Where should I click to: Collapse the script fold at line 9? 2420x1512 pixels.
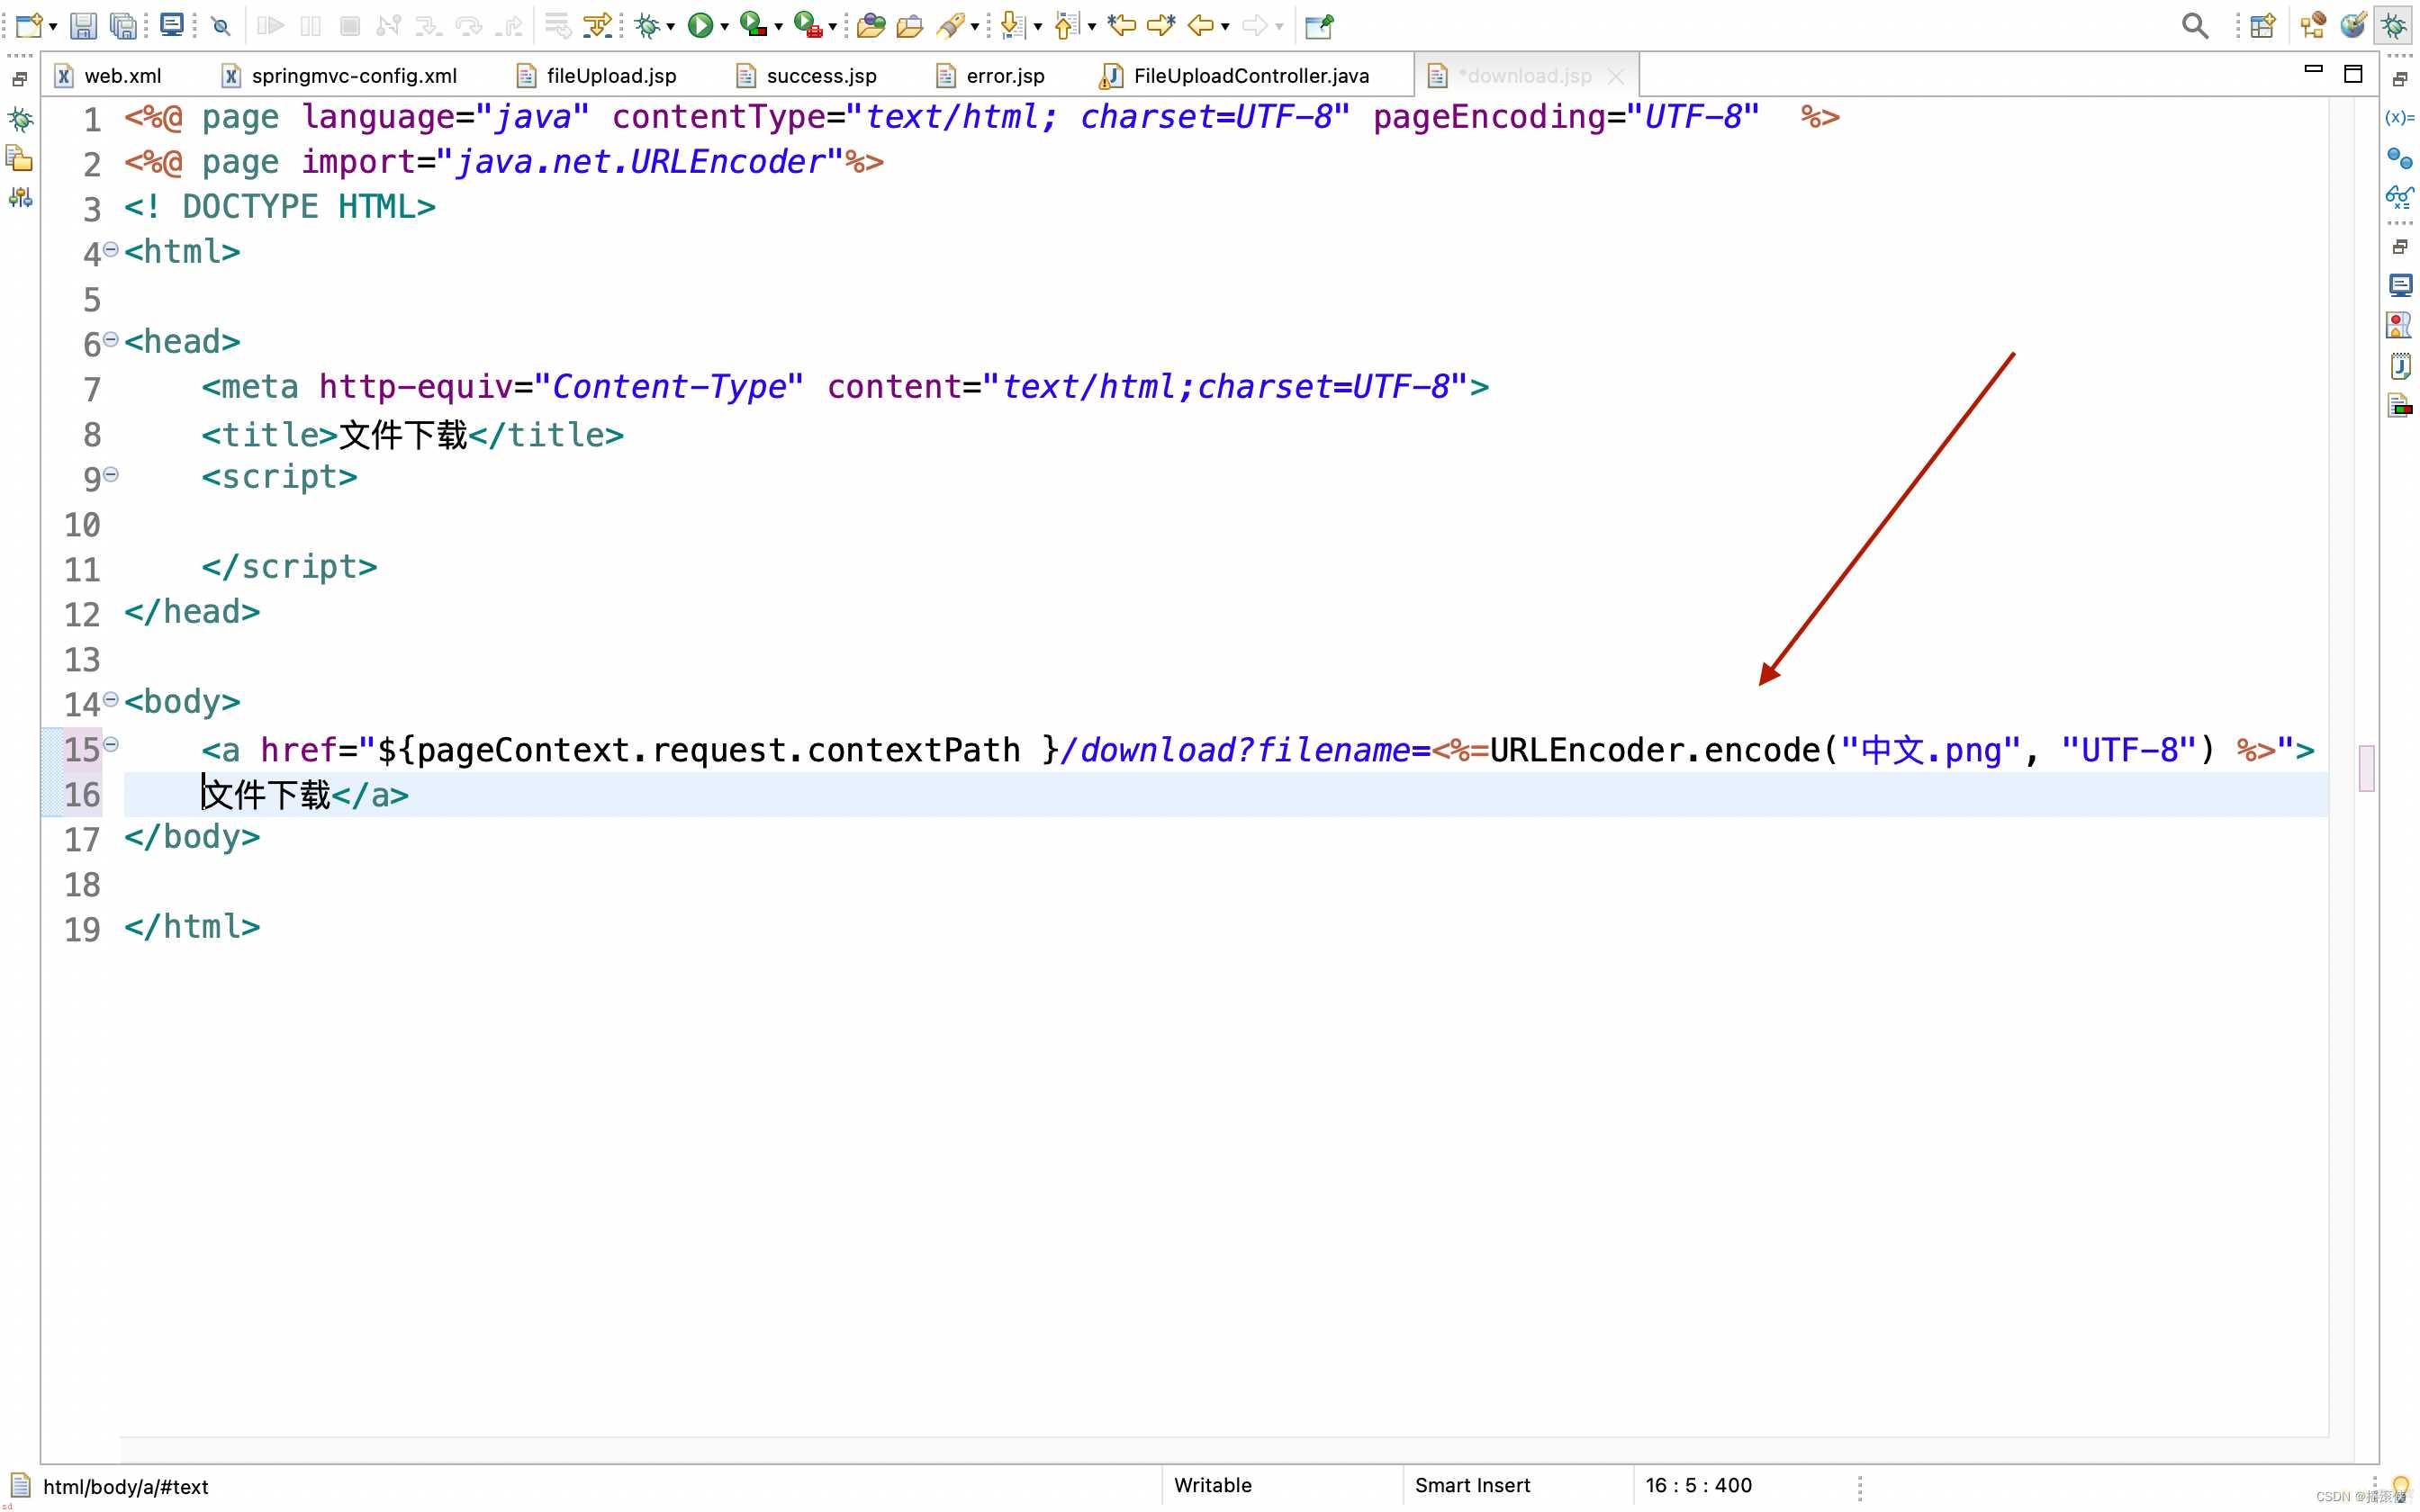[111, 474]
